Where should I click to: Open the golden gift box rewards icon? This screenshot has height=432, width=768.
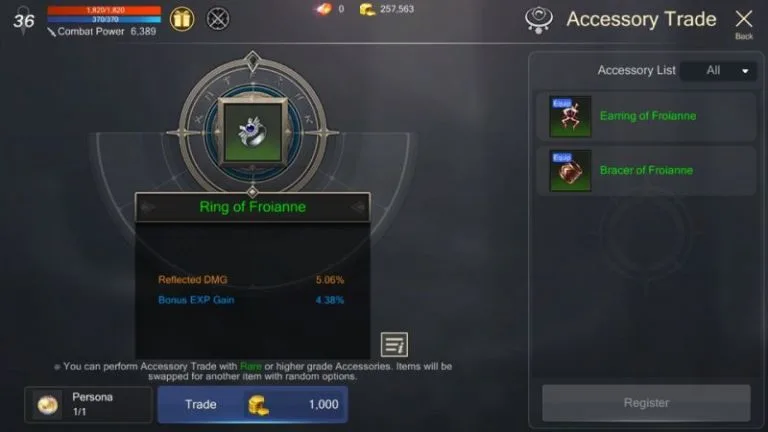pos(182,20)
